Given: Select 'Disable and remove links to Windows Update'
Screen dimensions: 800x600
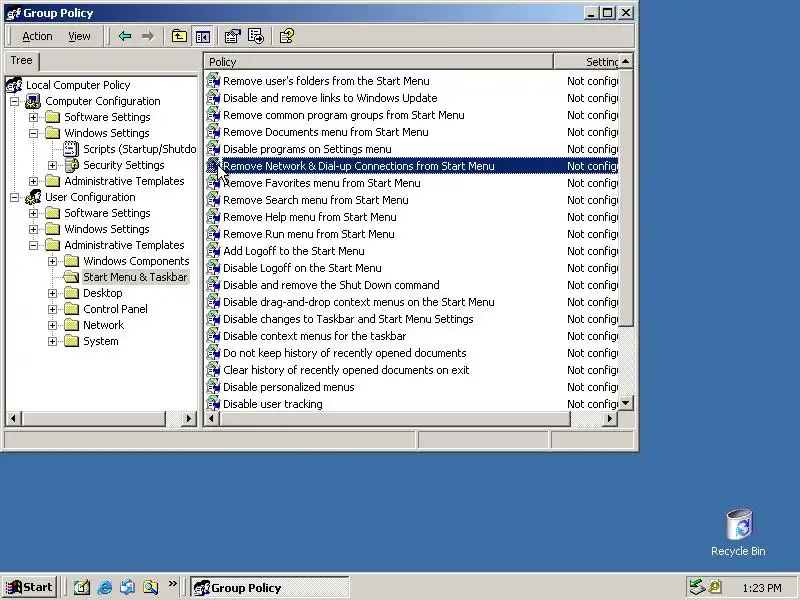Looking at the screenshot, I should coord(330,98).
